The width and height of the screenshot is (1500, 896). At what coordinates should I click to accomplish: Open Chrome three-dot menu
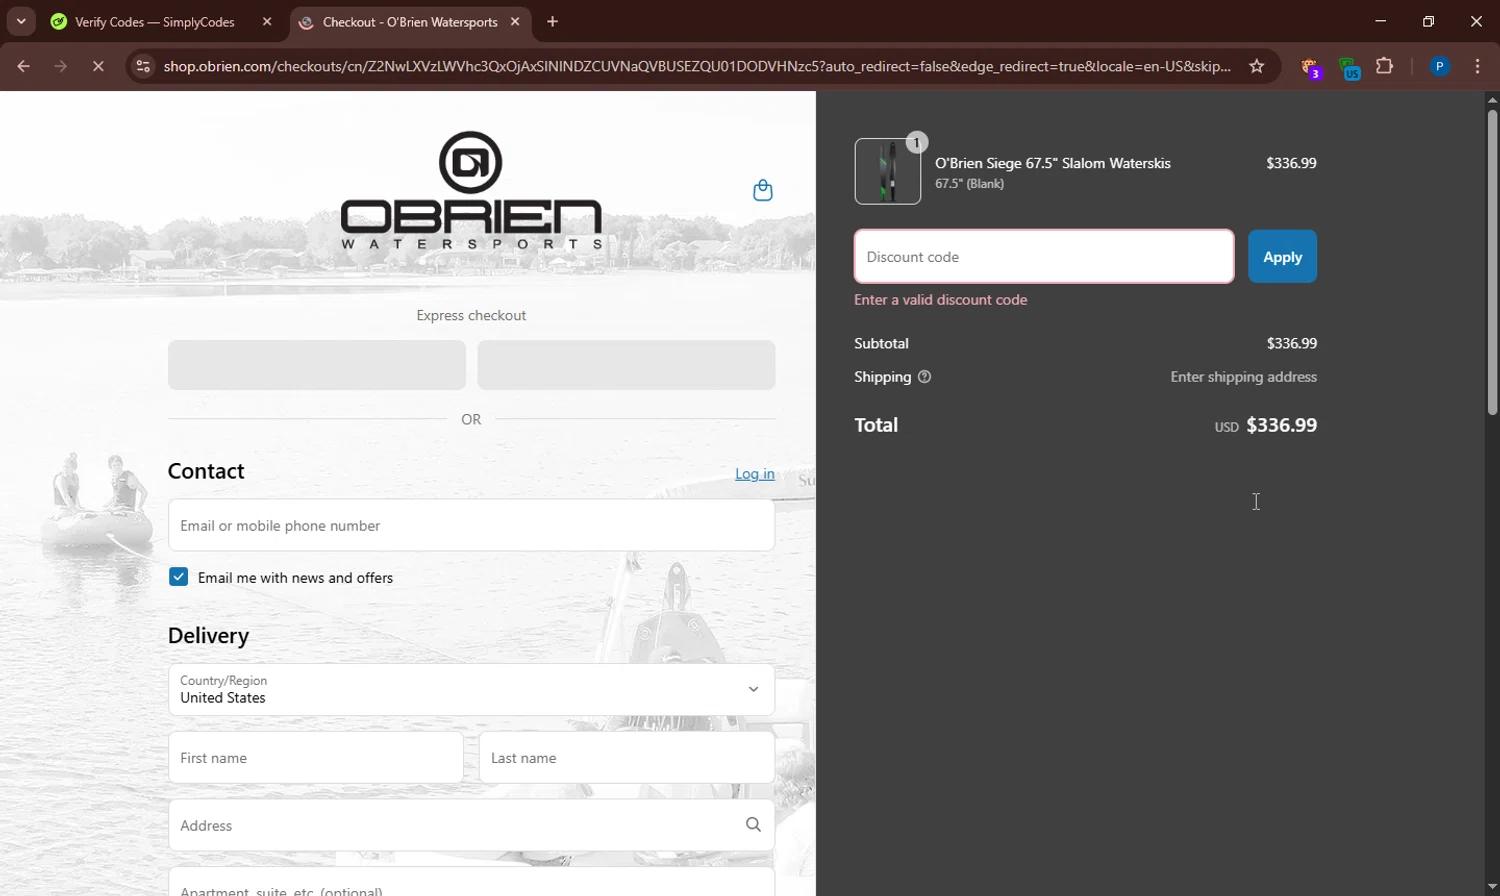[x=1478, y=67]
